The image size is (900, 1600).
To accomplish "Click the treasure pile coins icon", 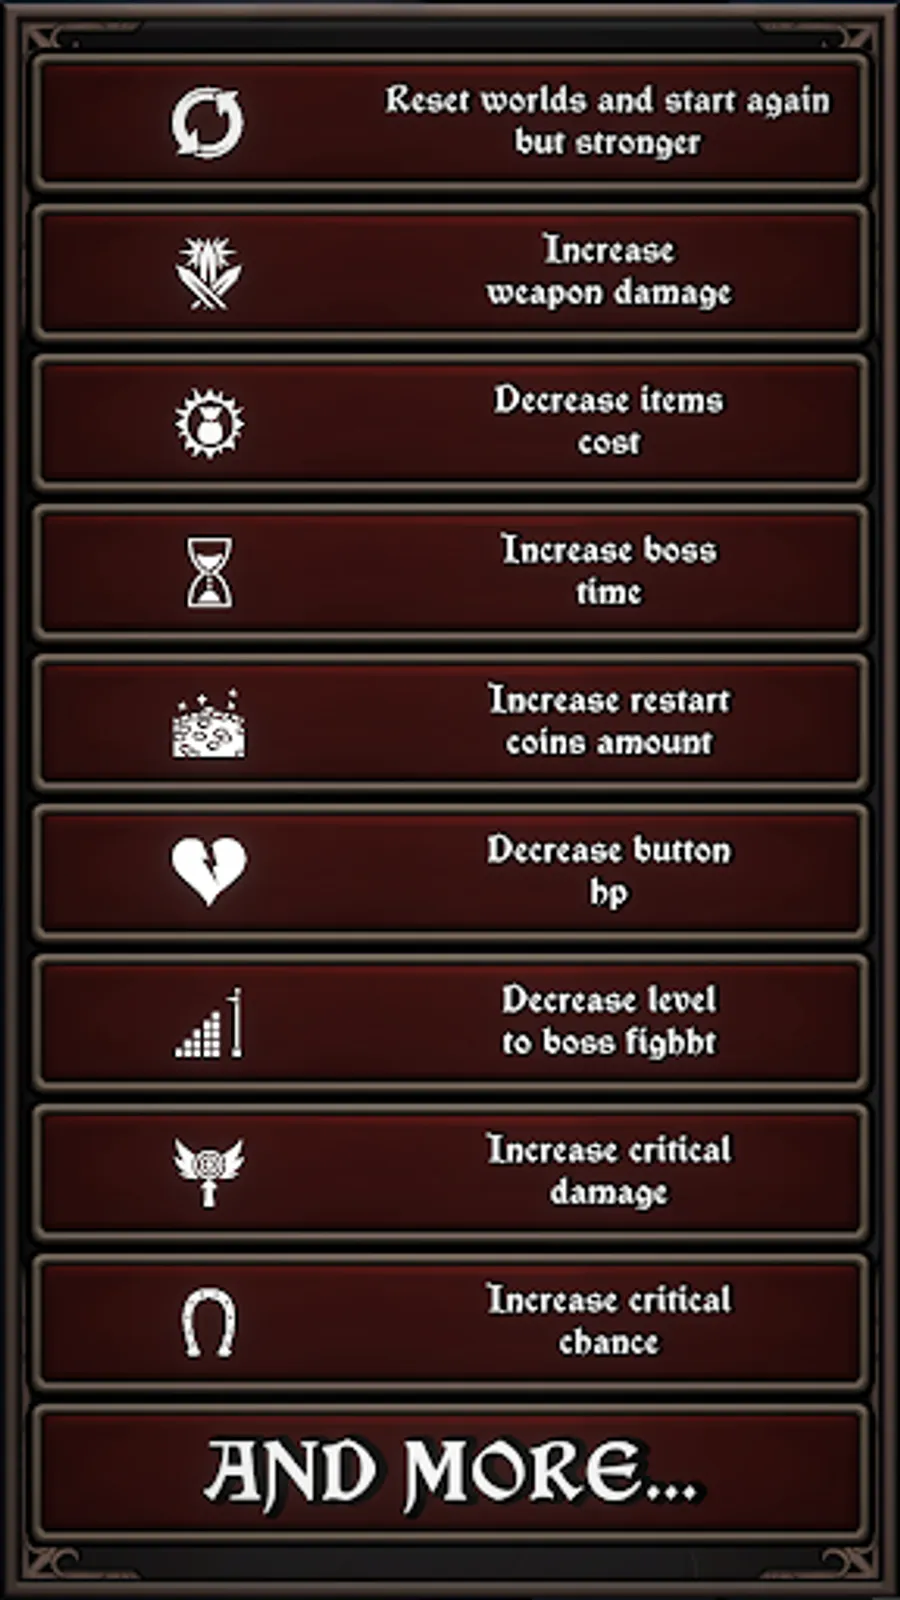I will (208, 723).
